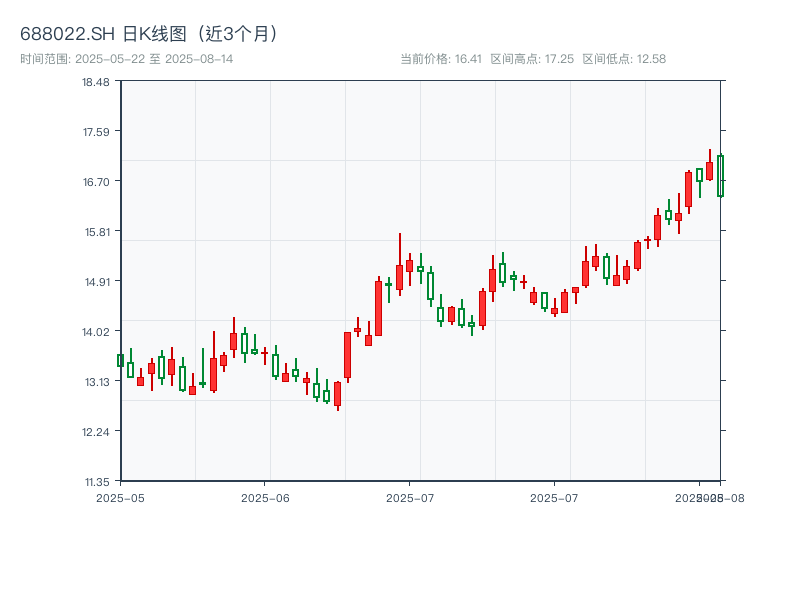Click the 16.70 y-axis tick label
800x600 pixels.
pyautogui.click(x=96, y=181)
